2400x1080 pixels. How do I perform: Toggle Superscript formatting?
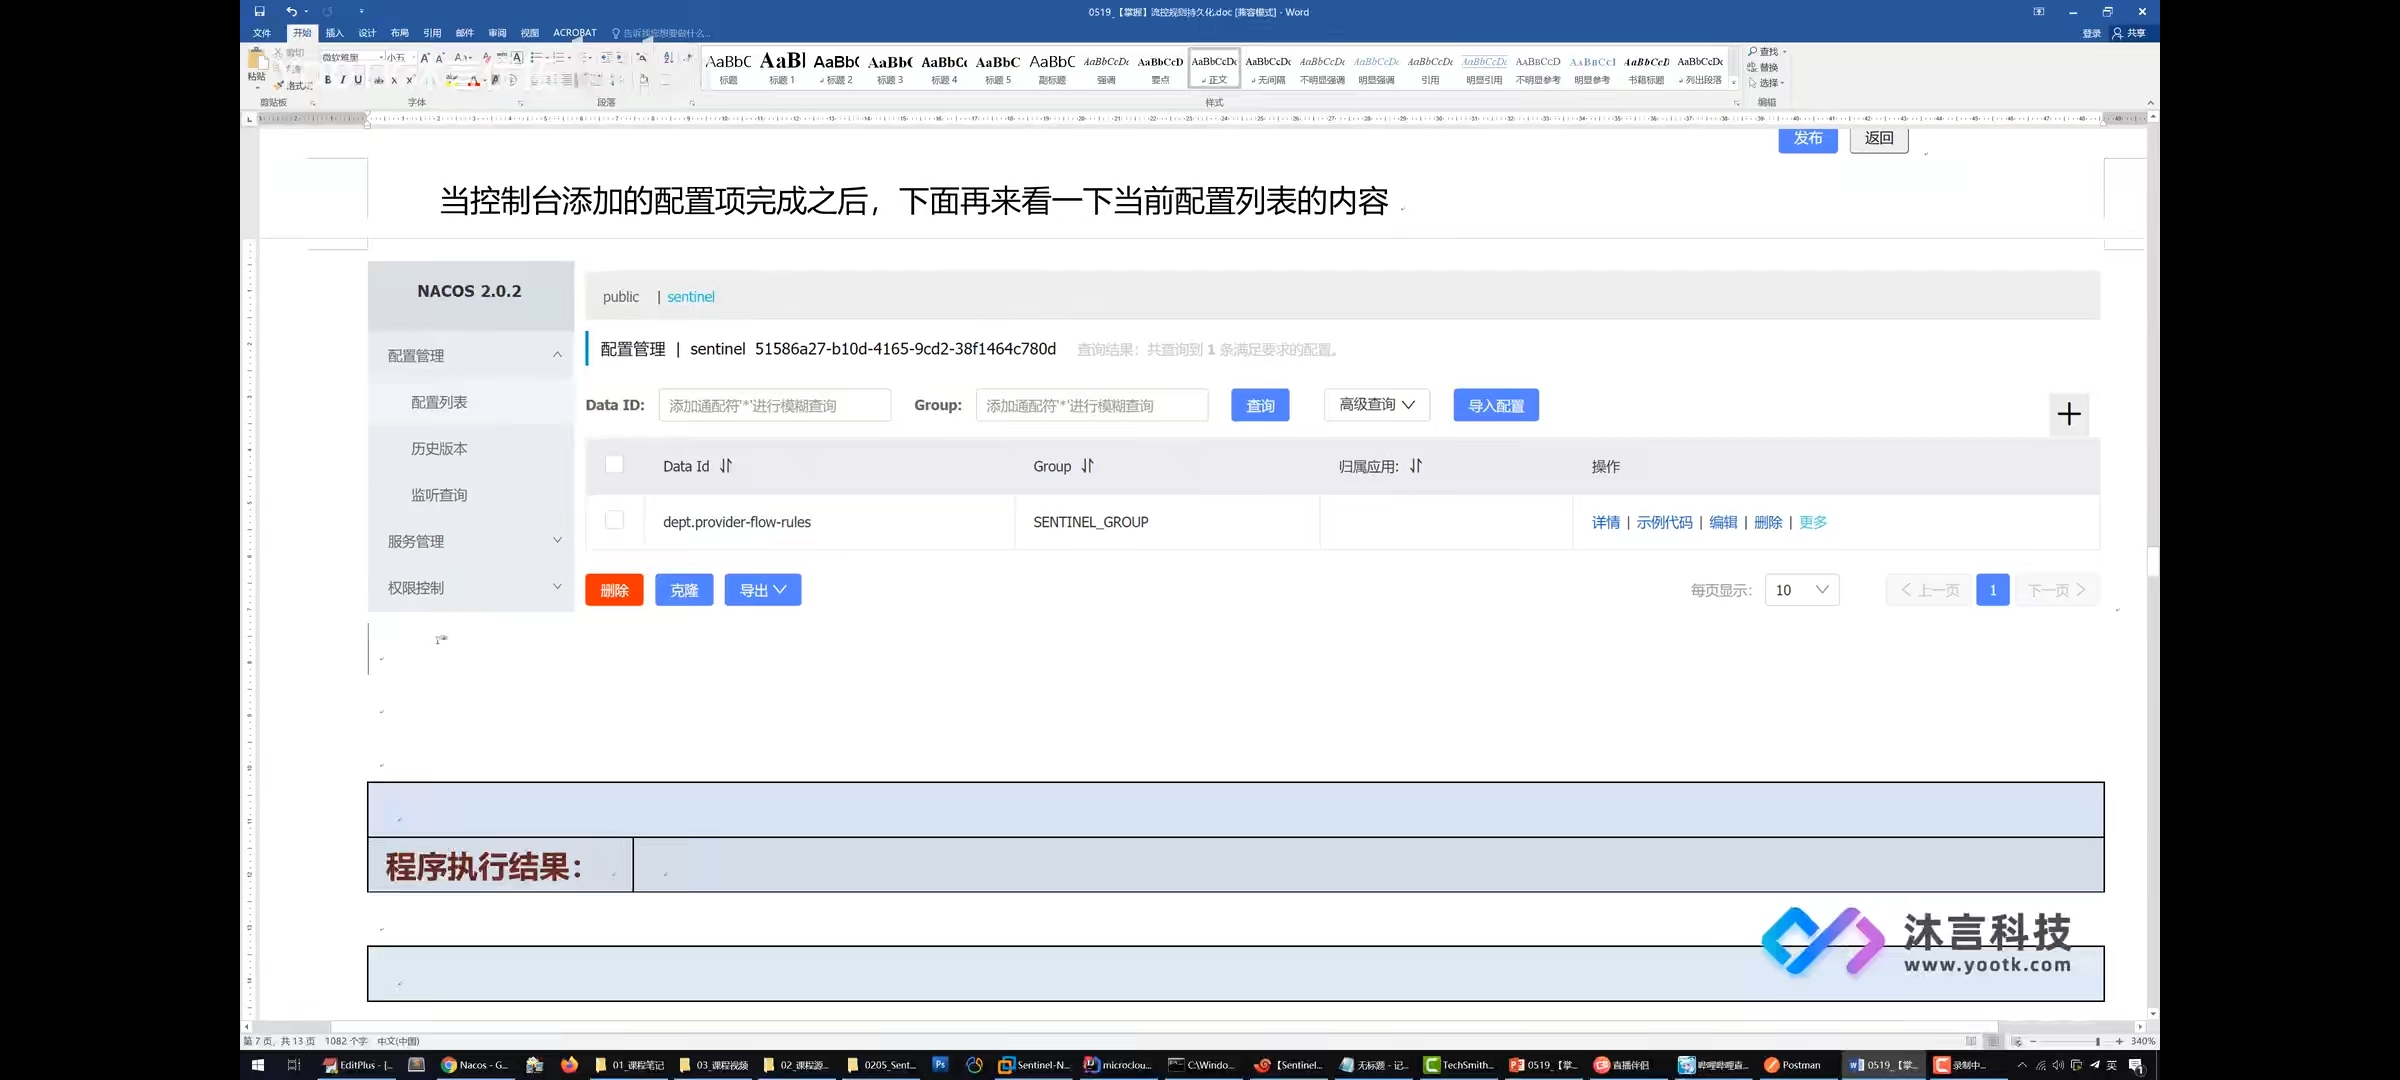coord(410,80)
